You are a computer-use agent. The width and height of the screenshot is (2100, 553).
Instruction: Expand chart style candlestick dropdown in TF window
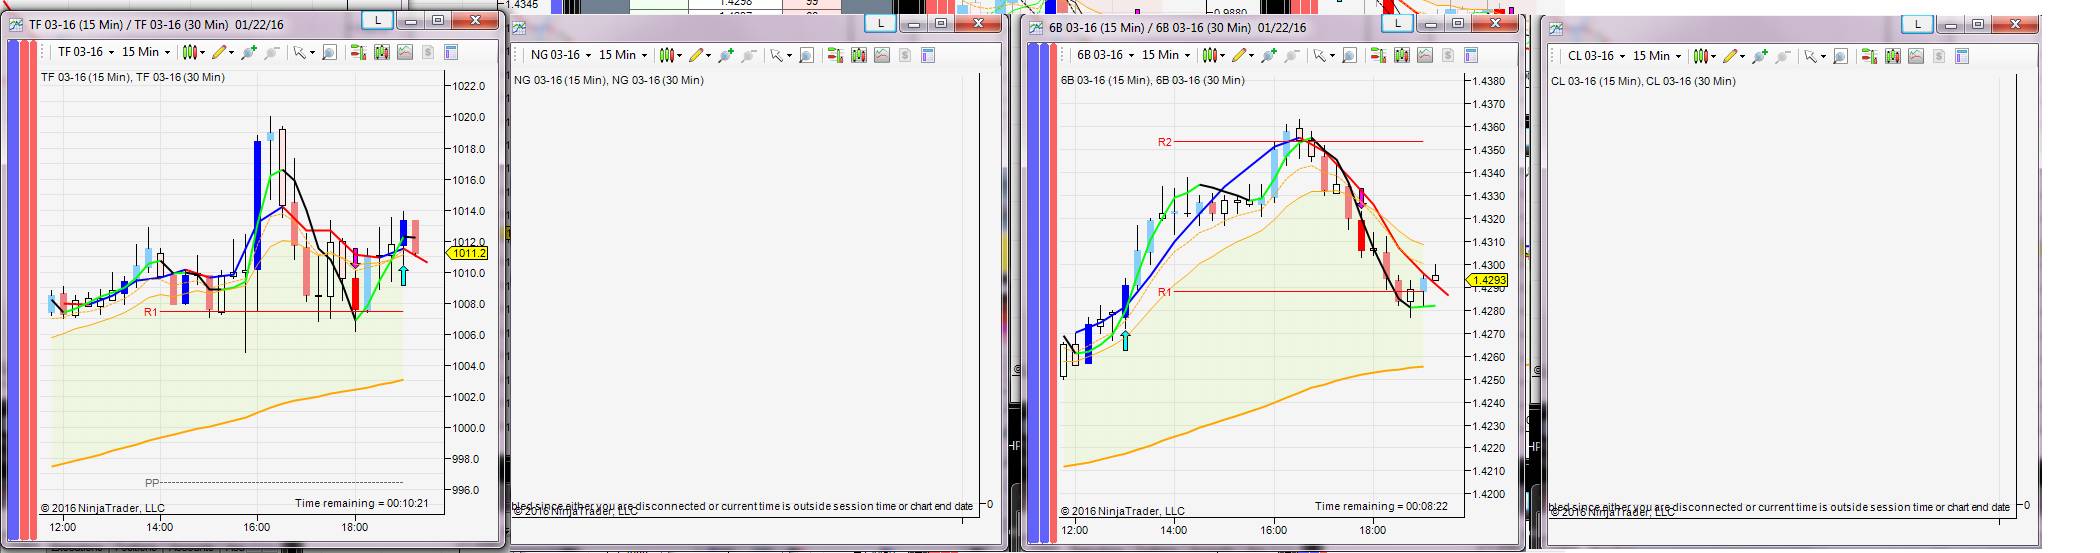203,53
